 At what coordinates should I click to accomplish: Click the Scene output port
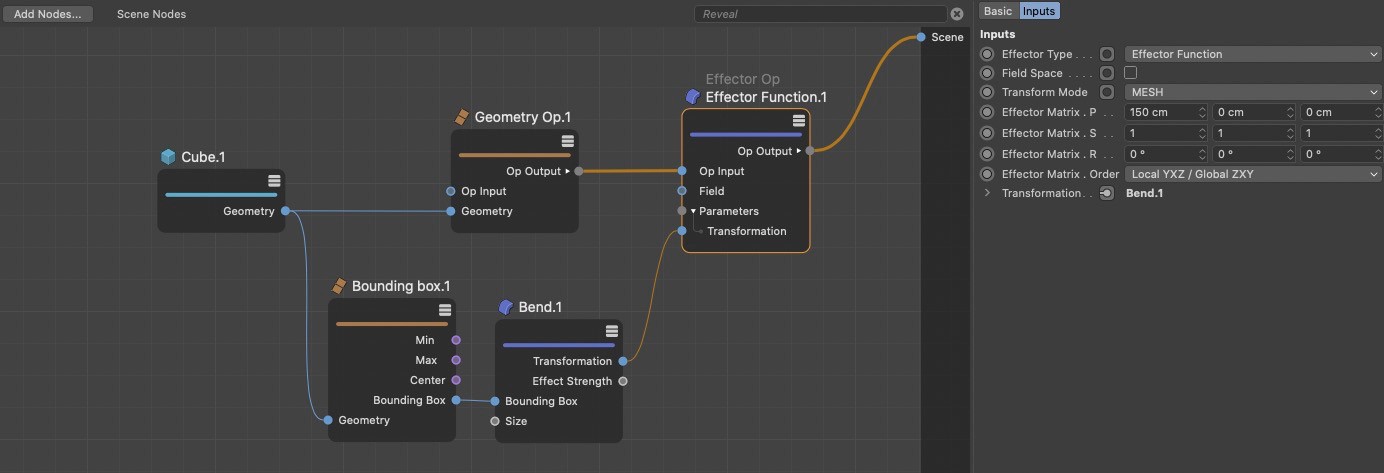coord(921,37)
